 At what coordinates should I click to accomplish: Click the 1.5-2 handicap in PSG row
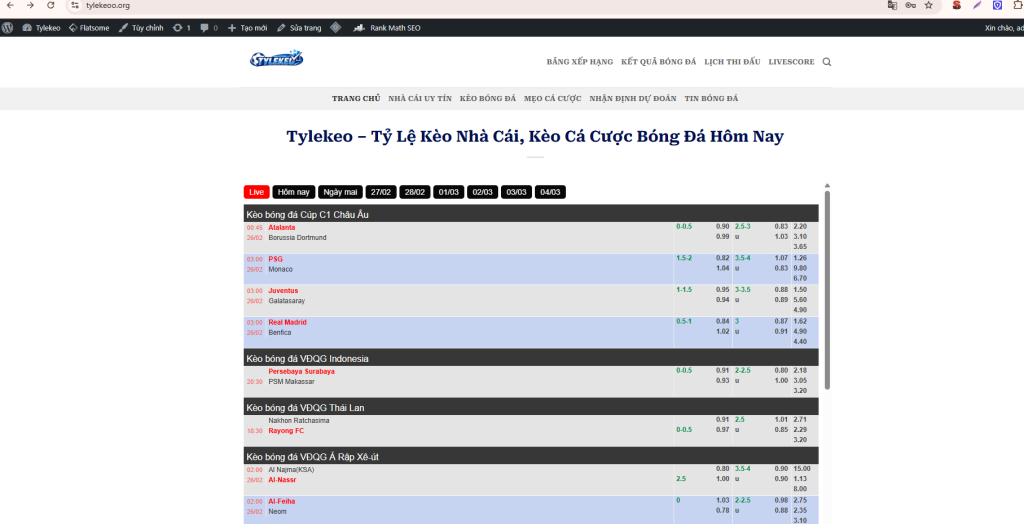[x=684, y=258]
